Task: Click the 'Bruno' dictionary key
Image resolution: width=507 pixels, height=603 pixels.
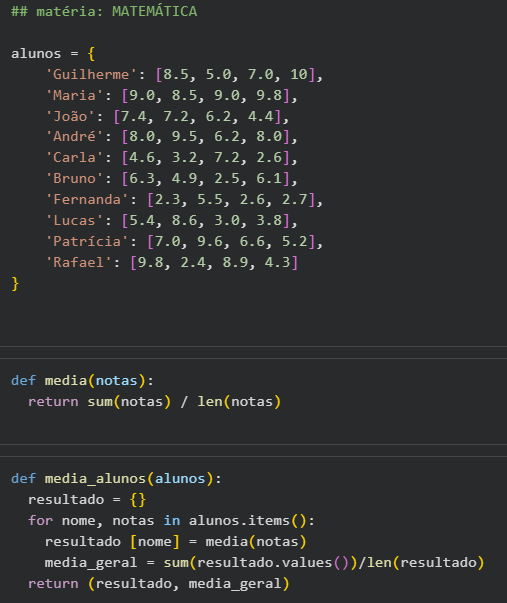Action: tap(74, 178)
